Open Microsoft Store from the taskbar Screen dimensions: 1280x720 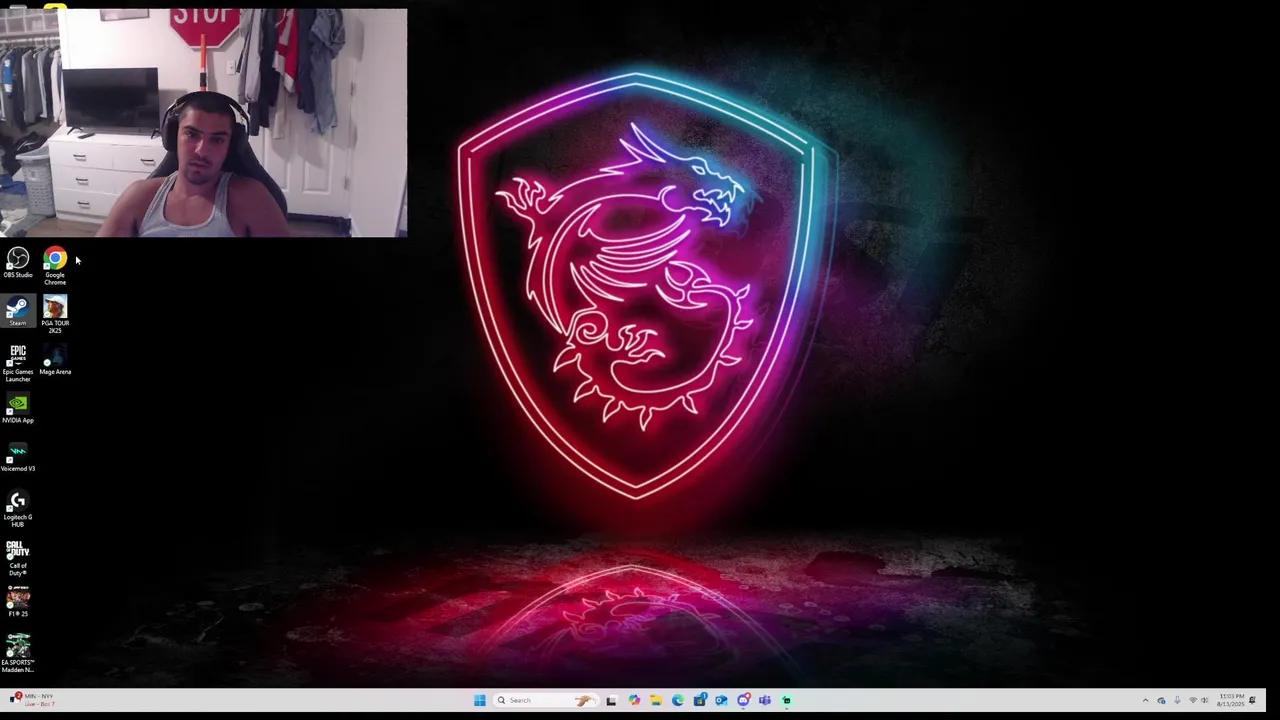point(700,700)
